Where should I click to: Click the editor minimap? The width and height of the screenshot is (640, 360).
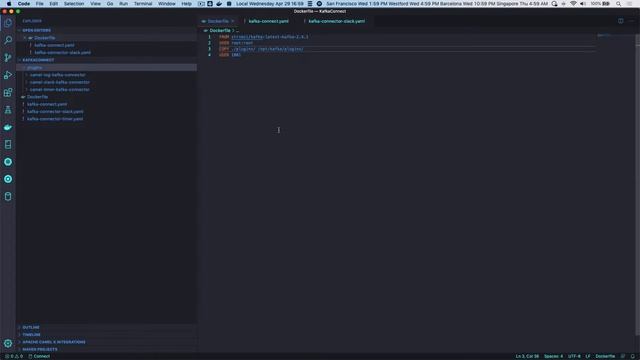point(604,36)
